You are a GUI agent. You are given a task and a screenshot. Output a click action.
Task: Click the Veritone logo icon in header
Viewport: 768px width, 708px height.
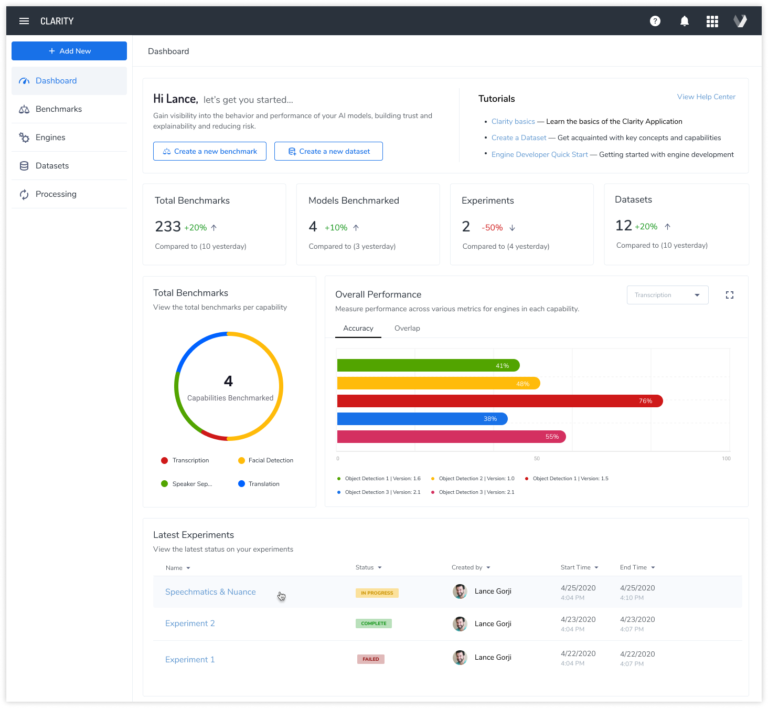coord(740,21)
